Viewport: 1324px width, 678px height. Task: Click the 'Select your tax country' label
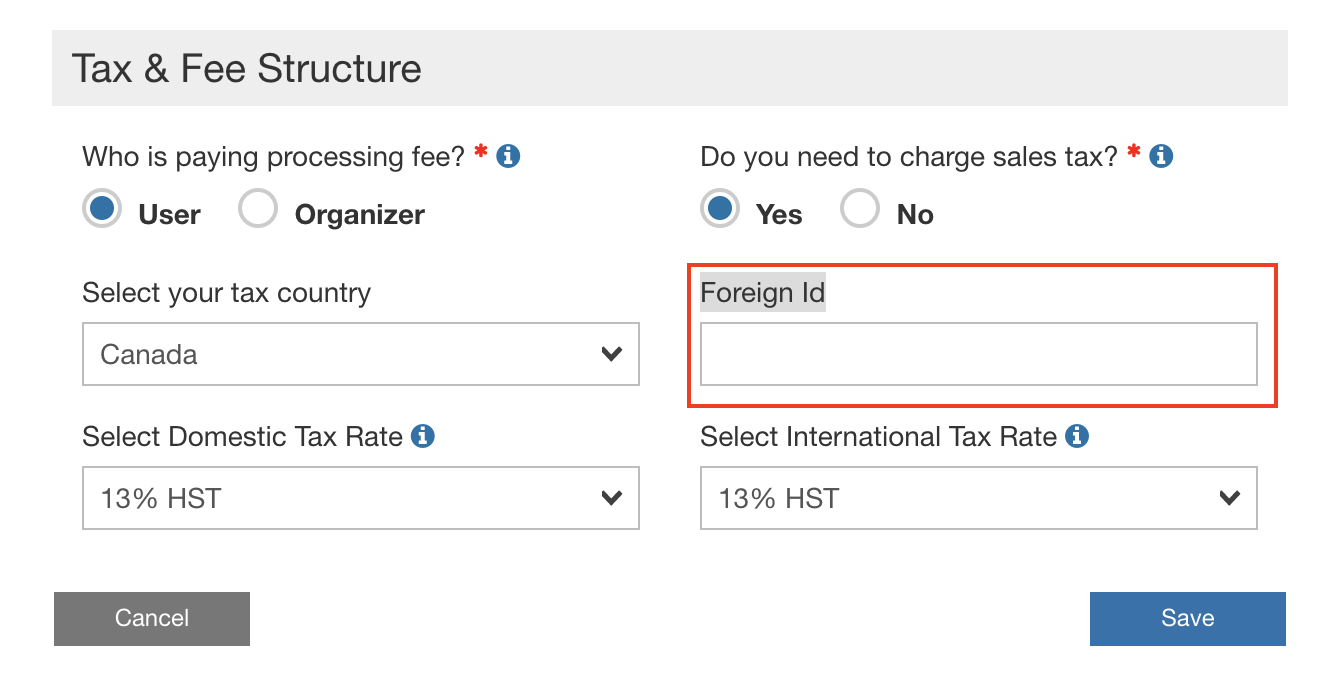226,293
